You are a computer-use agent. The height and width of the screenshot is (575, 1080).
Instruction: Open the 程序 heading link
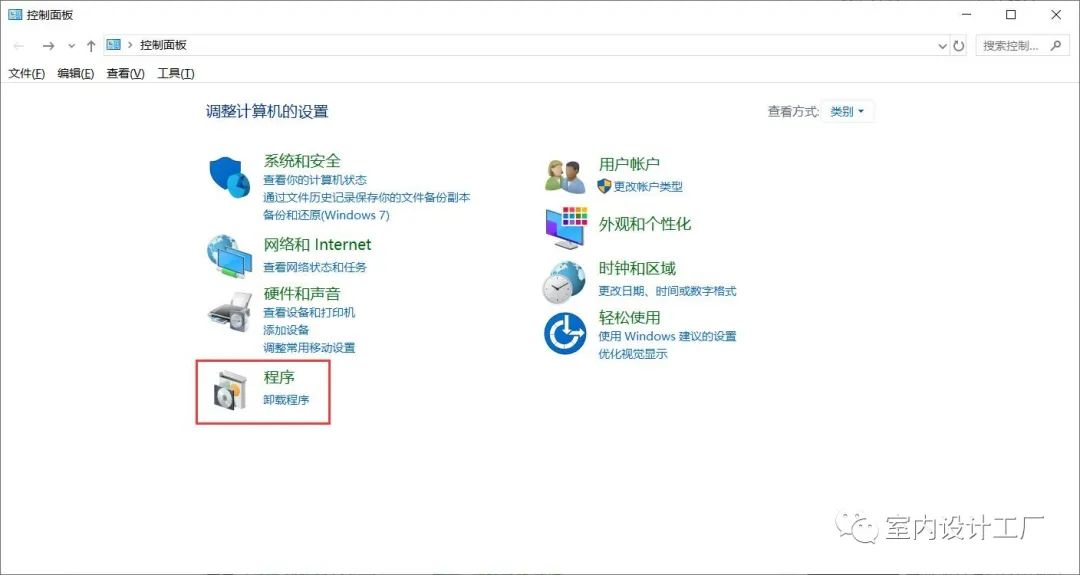click(x=280, y=377)
